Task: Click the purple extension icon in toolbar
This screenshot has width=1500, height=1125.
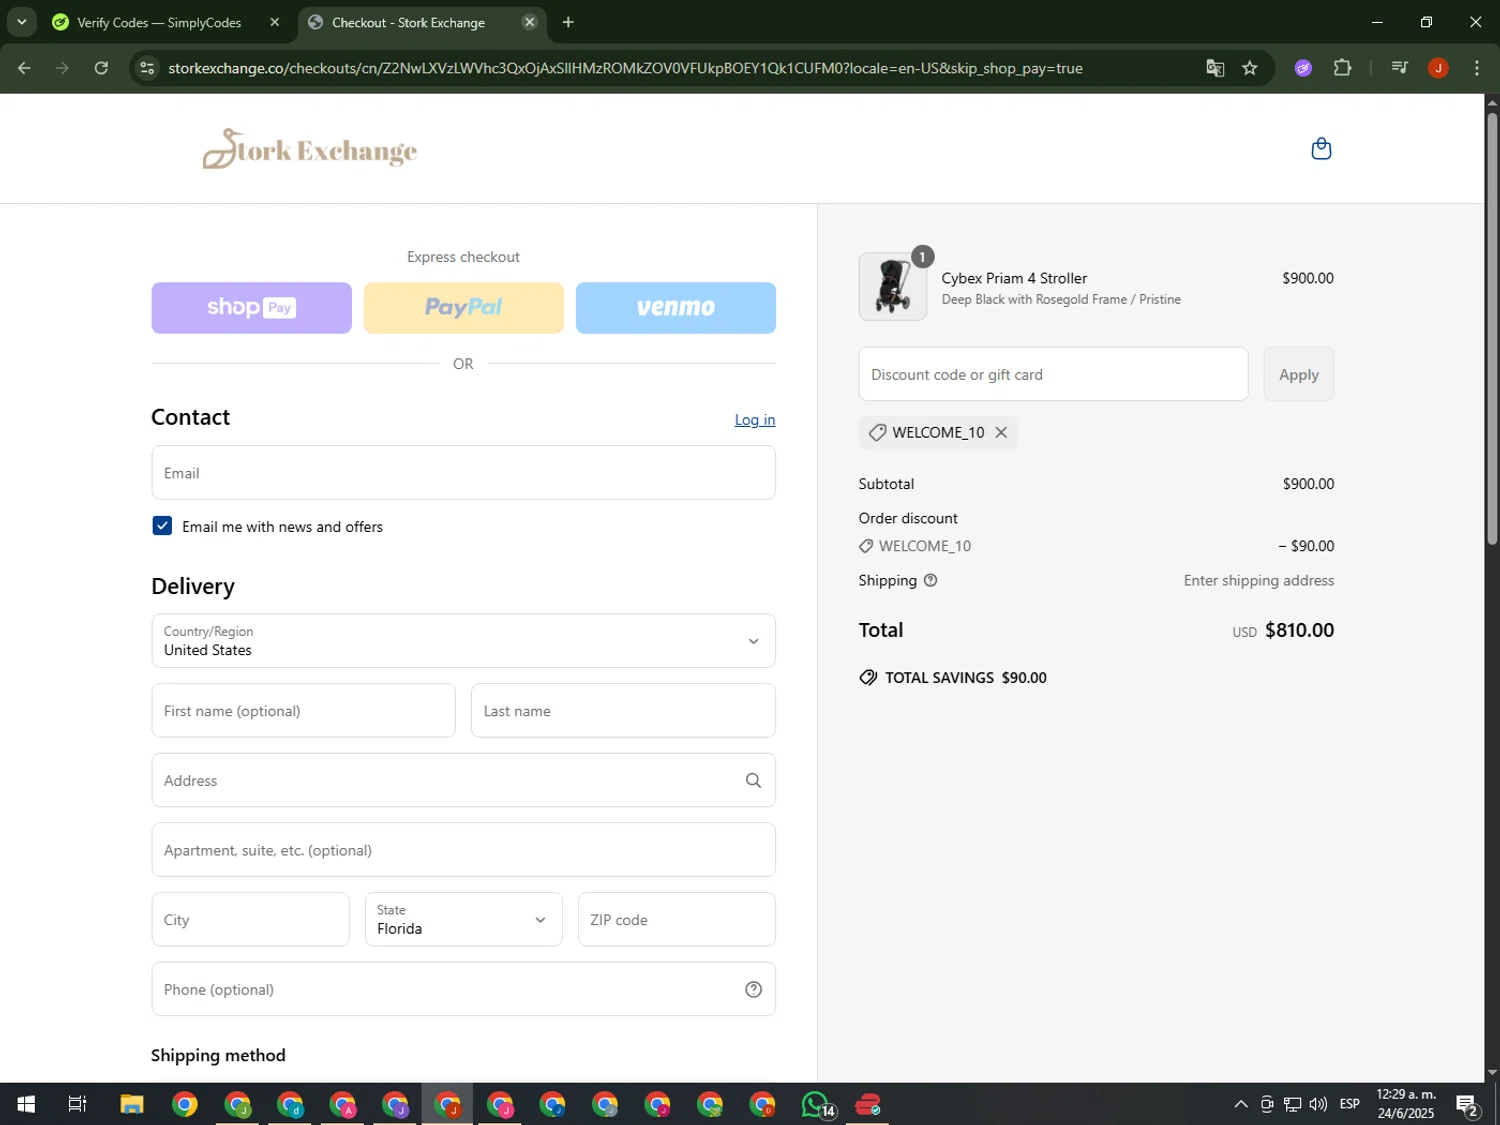Action: tap(1303, 68)
